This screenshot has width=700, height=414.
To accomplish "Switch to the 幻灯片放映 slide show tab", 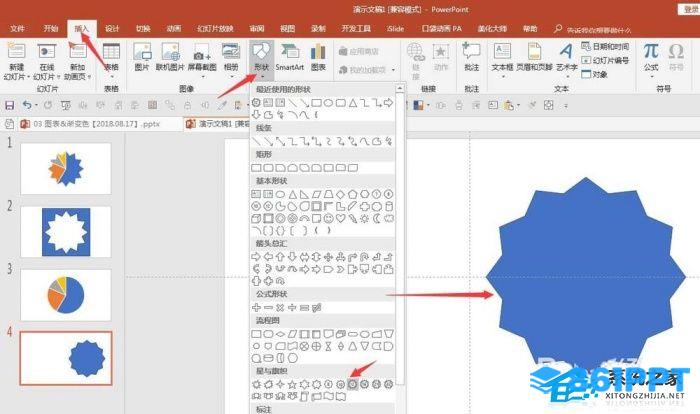I will pyautogui.click(x=215, y=29).
